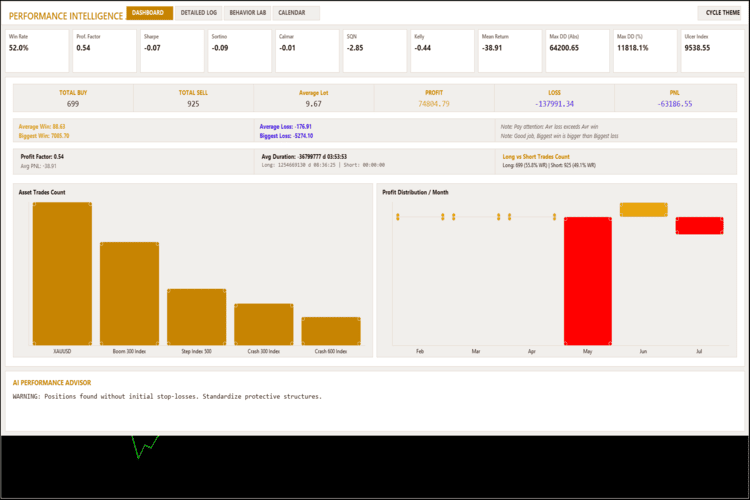The height and width of the screenshot is (500, 750).
Task: Click the Profit Factor: 0.54 line
Action: coord(42,156)
